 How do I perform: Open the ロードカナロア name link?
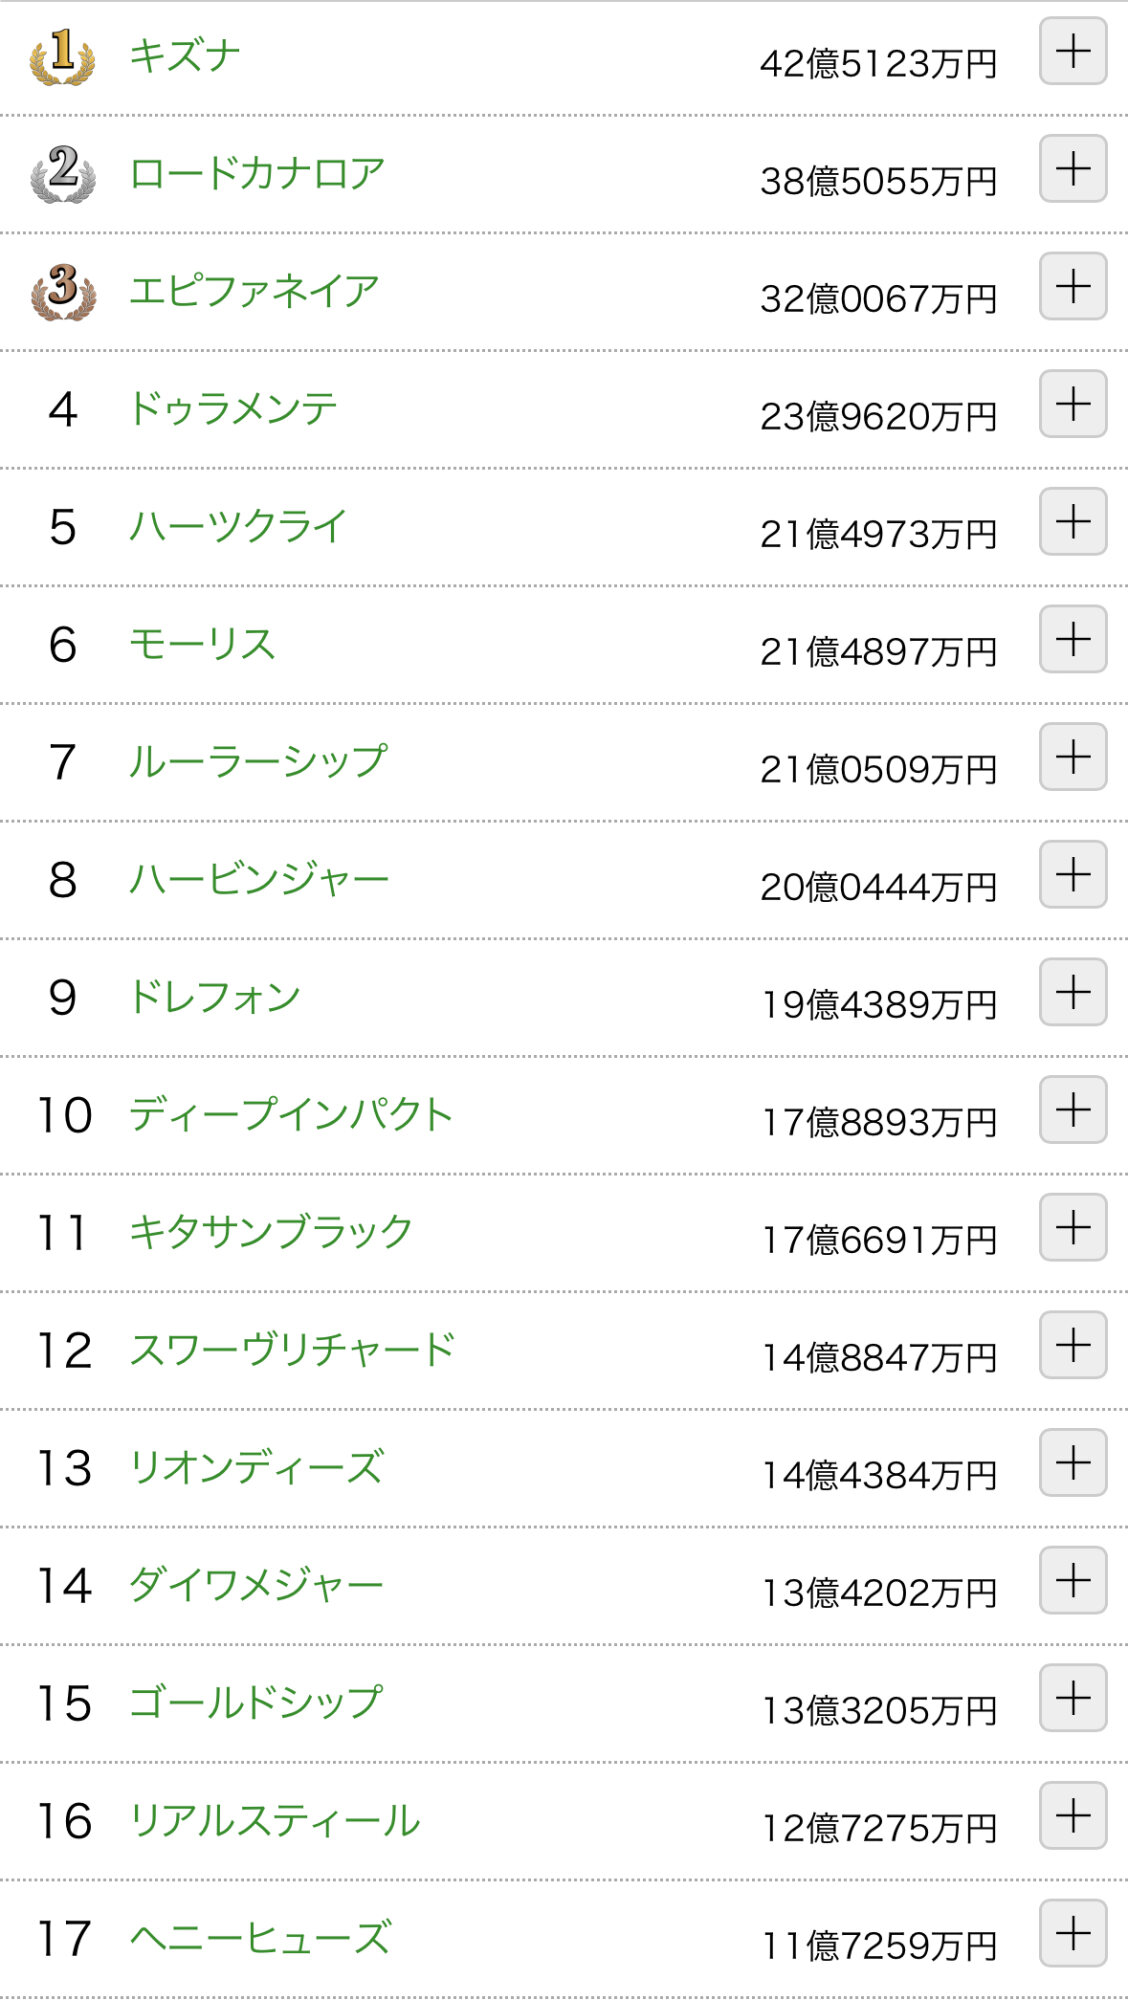click(x=257, y=173)
